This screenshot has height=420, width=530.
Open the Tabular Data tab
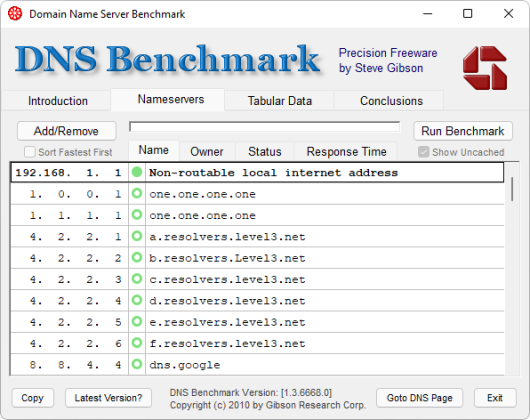click(280, 101)
